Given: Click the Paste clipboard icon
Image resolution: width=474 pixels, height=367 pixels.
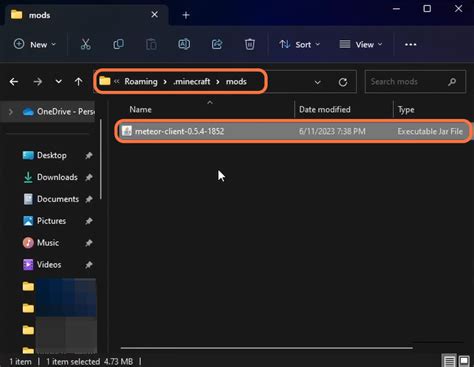Looking at the screenshot, I should click(x=151, y=44).
